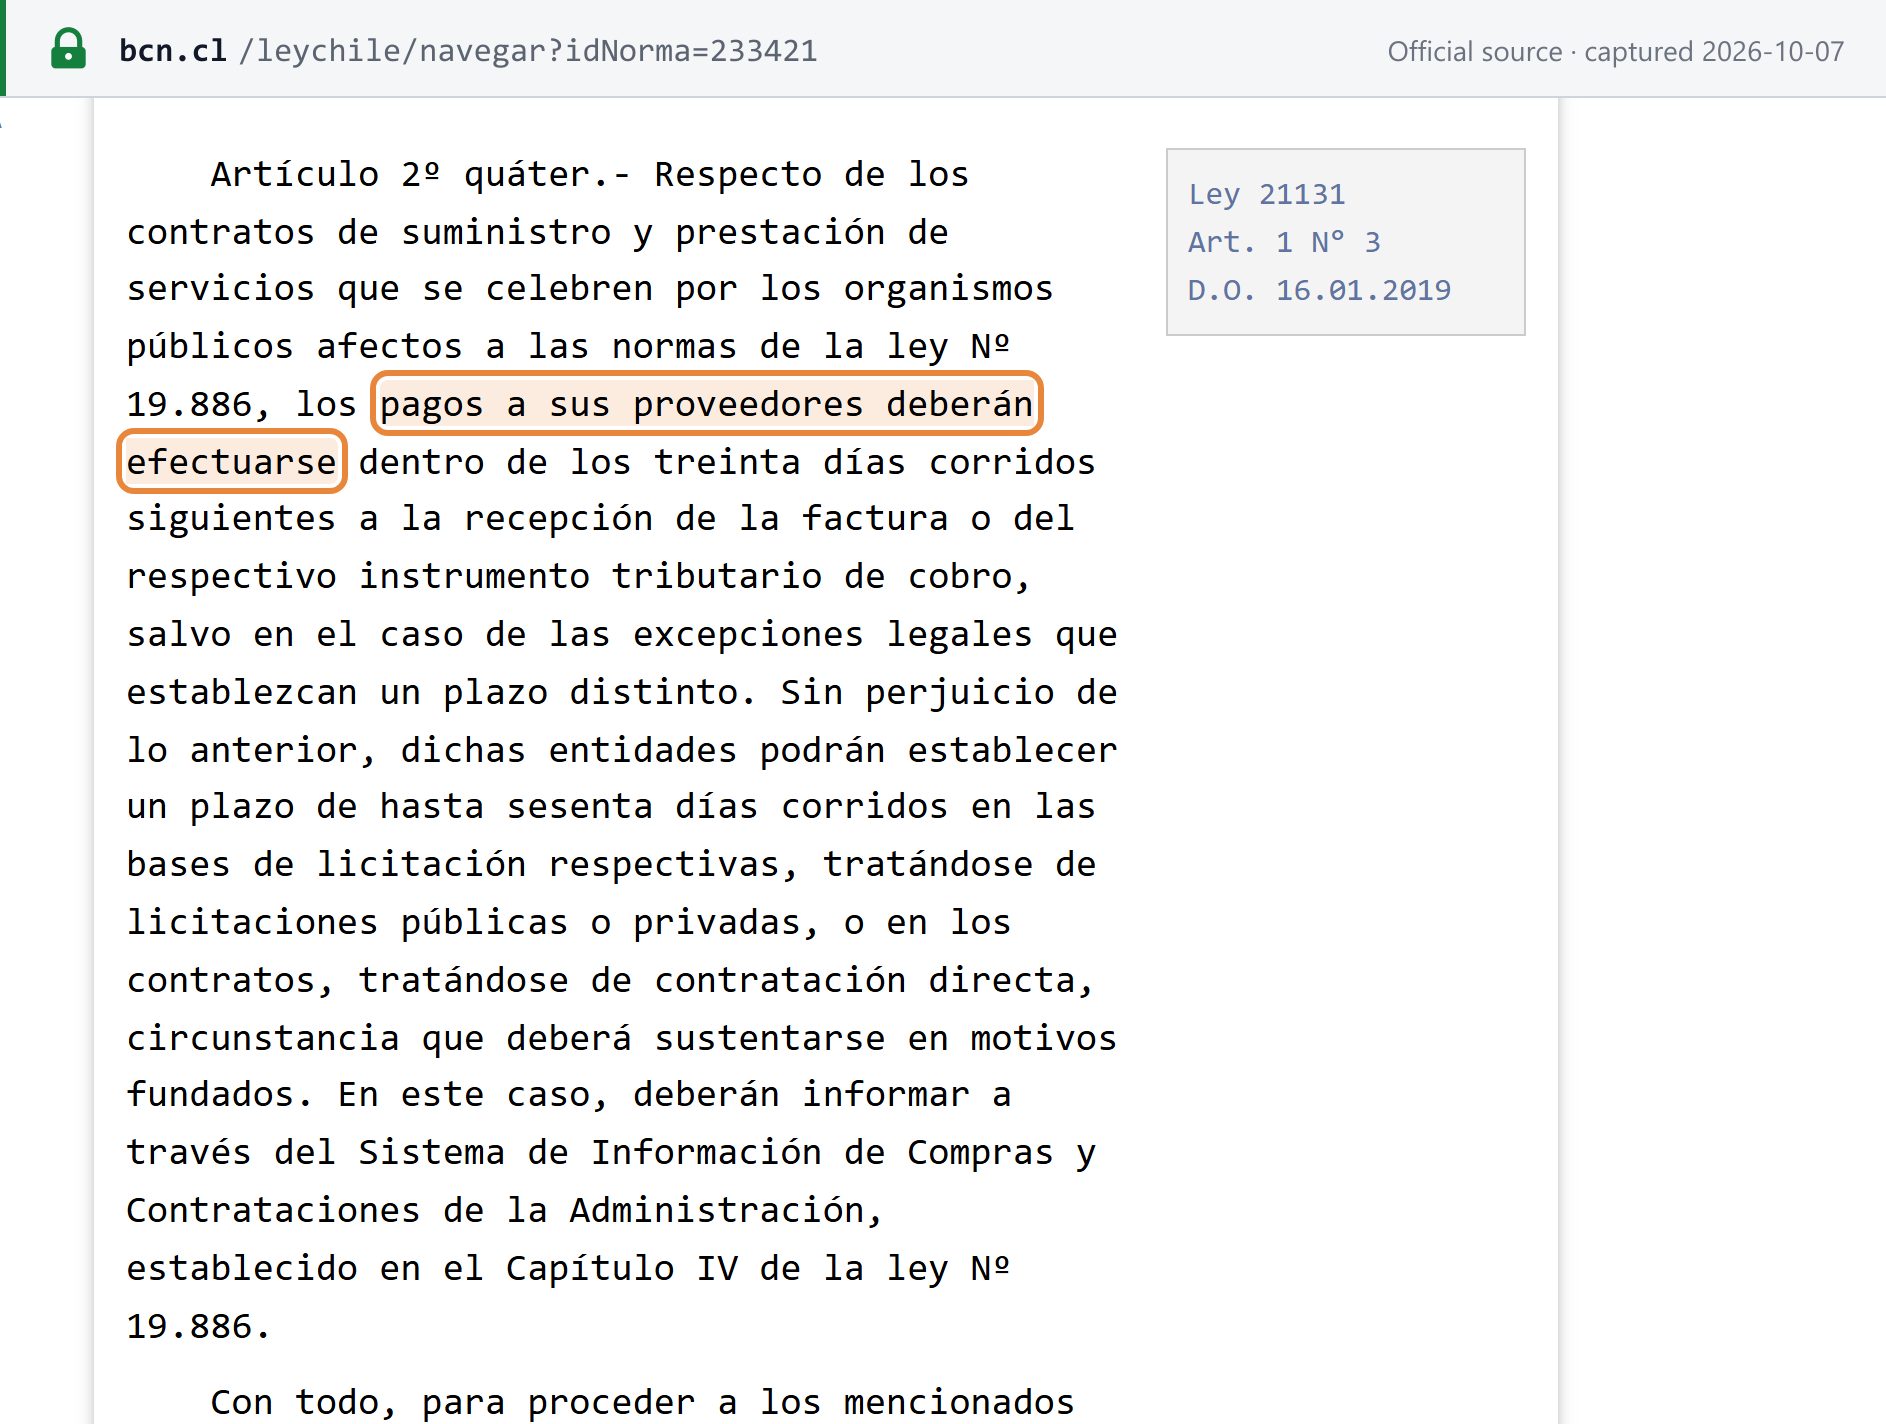Screen dimensions: 1886x1424
Task: Open the 'D.O. 16.01.2019' publication date link
Action: click(1319, 290)
